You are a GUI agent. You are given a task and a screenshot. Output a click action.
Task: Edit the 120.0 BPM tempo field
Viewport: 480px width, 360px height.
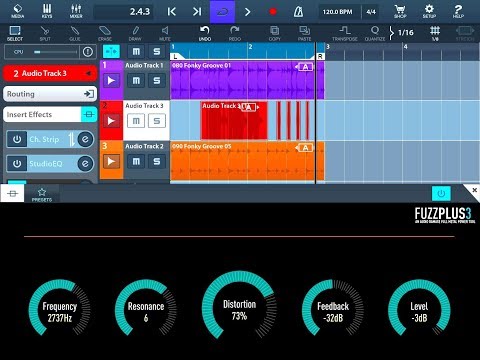337,12
